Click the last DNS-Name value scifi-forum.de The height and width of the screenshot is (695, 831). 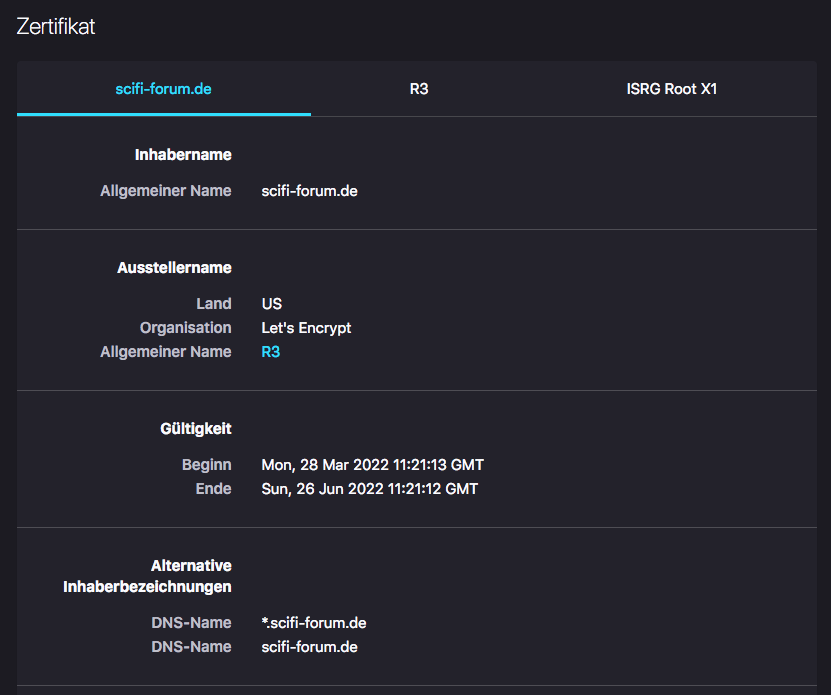309,647
